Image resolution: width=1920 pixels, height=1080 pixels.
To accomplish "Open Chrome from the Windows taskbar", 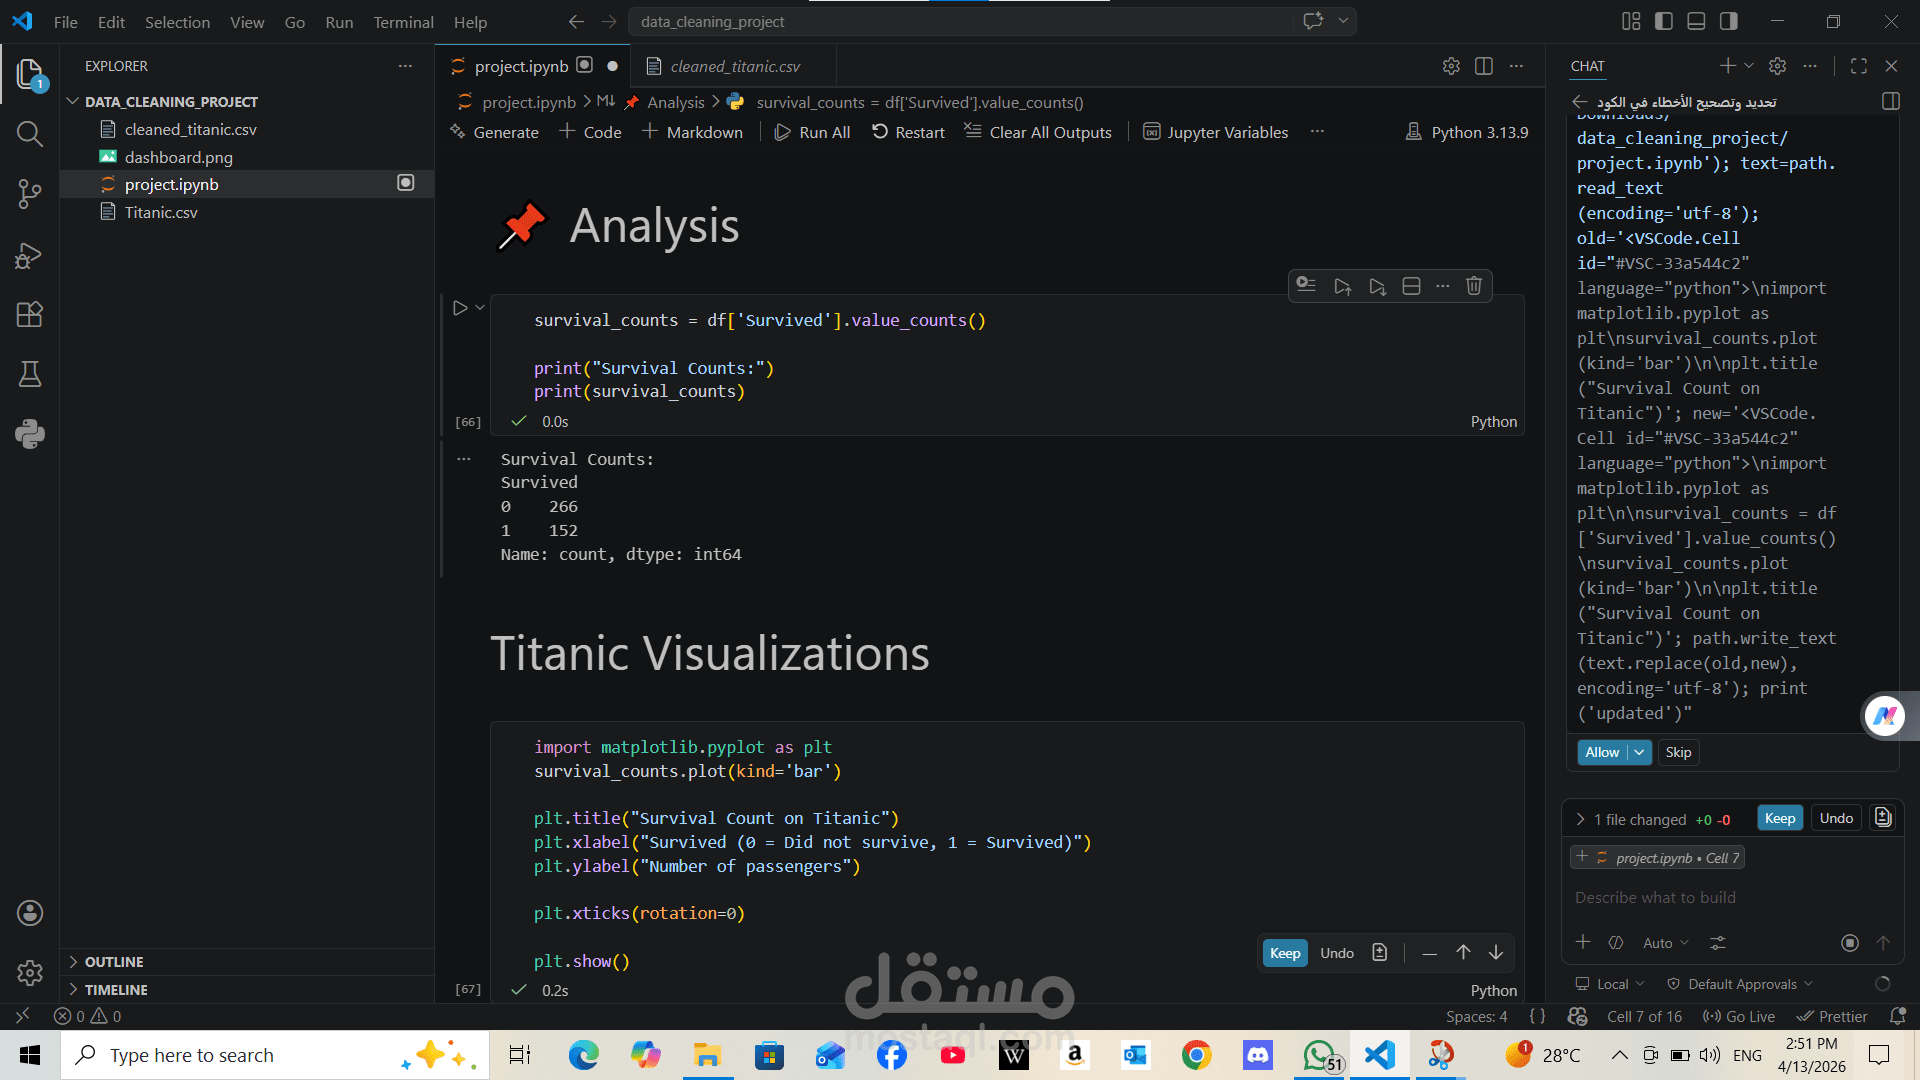I will (1196, 1055).
